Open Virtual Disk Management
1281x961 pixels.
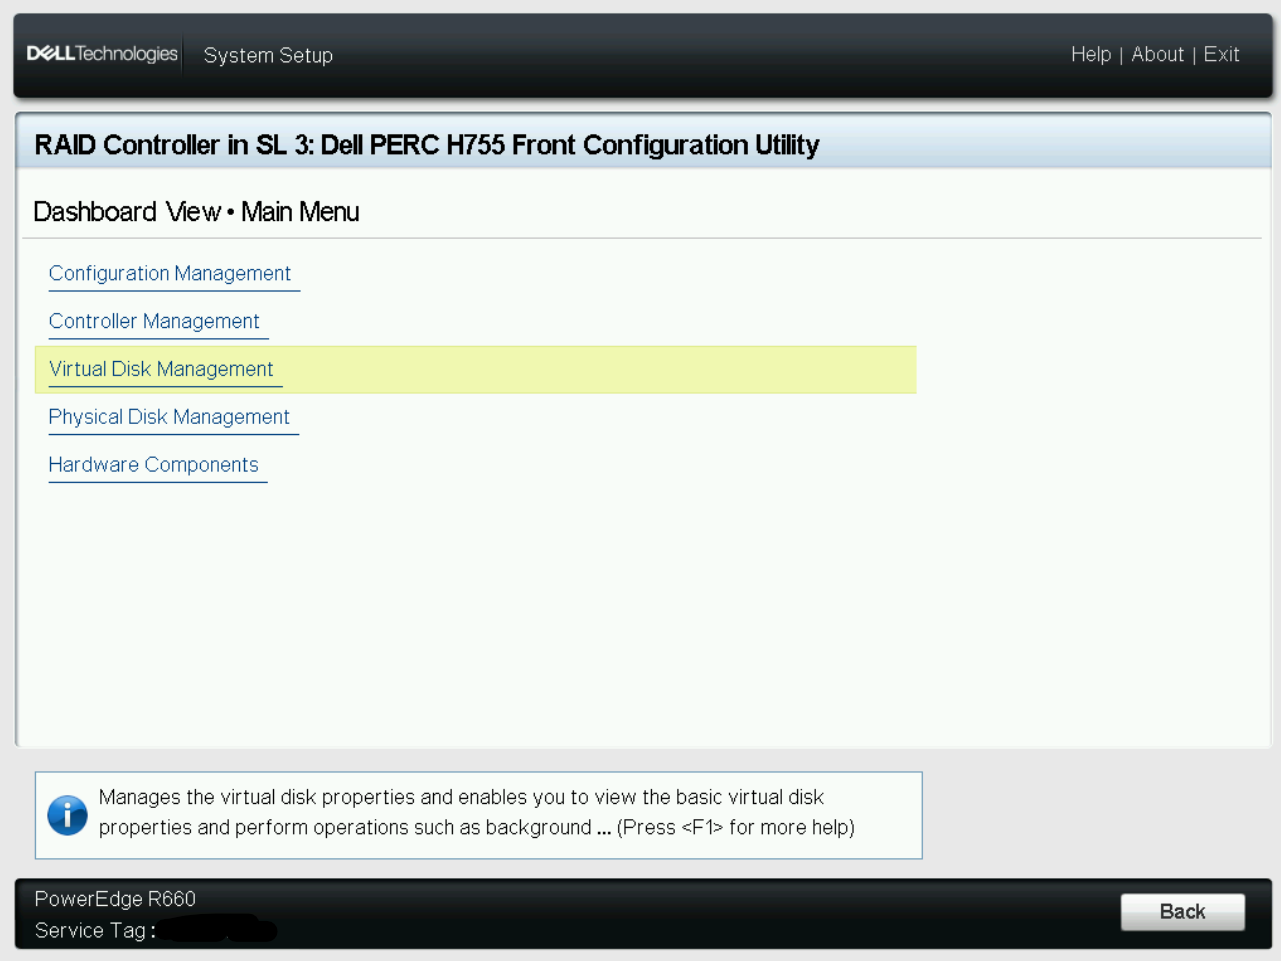point(161,370)
